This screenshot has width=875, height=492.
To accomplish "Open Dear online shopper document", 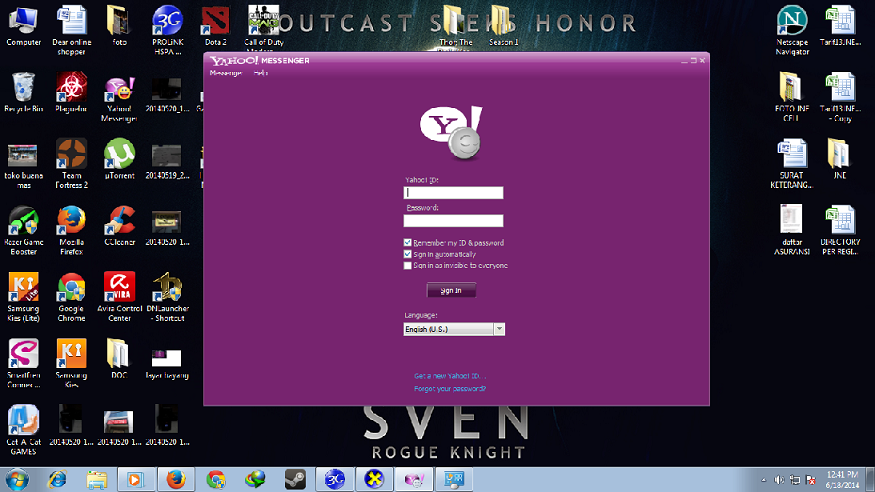I will [71, 30].
